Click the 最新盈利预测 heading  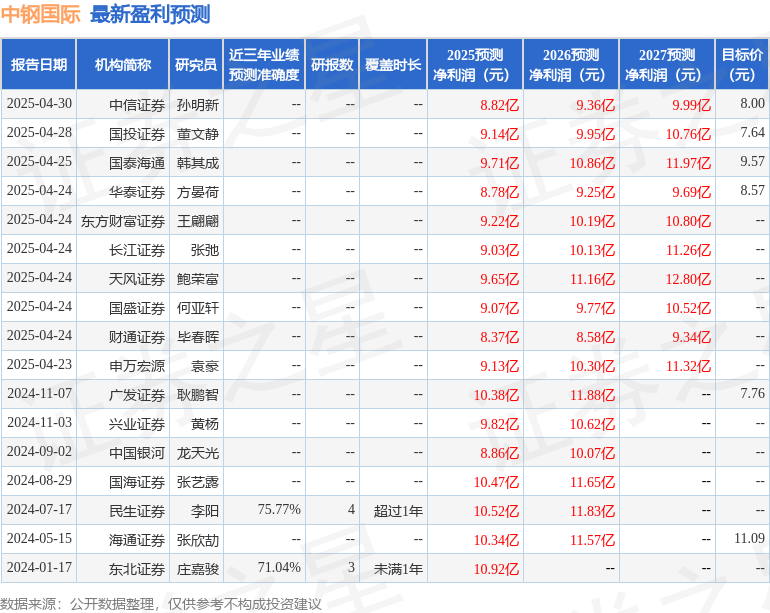click(x=150, y=14)
